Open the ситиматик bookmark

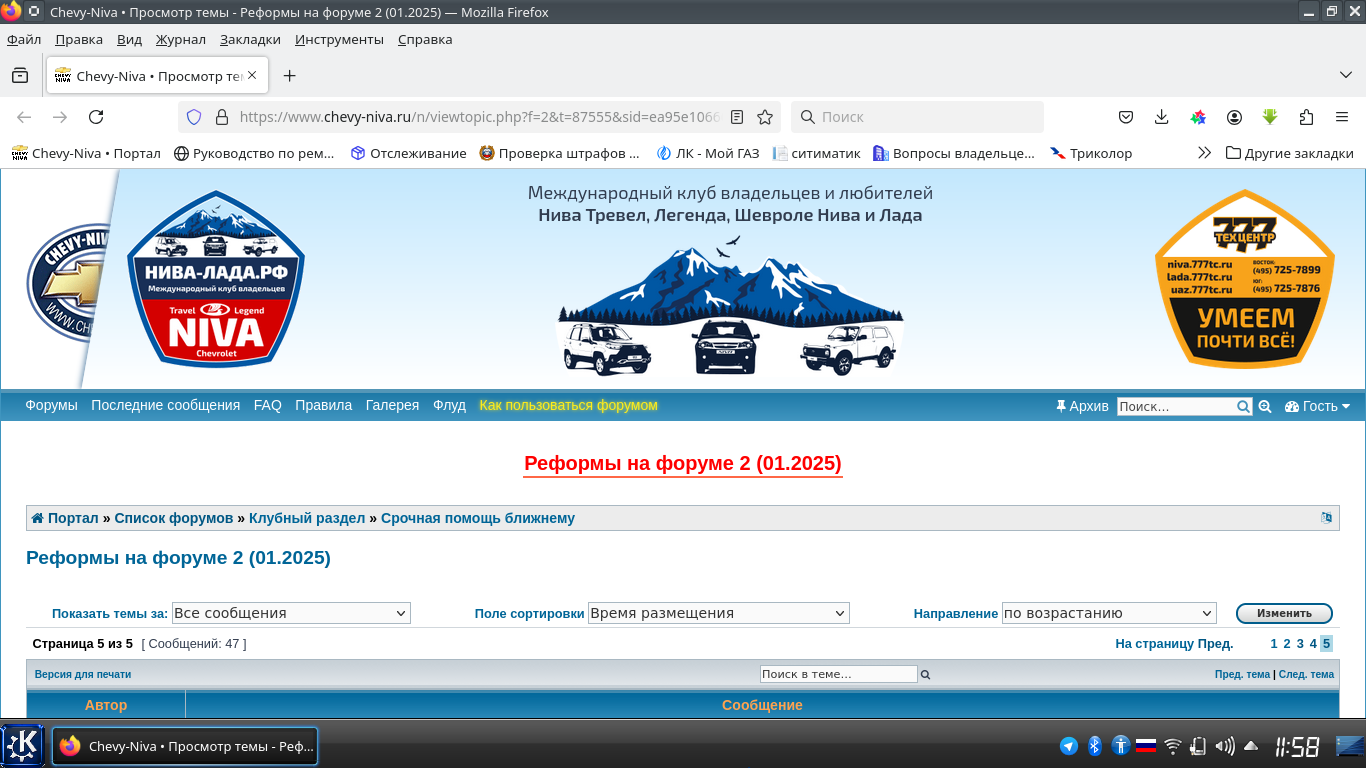(x=815, y=153)
